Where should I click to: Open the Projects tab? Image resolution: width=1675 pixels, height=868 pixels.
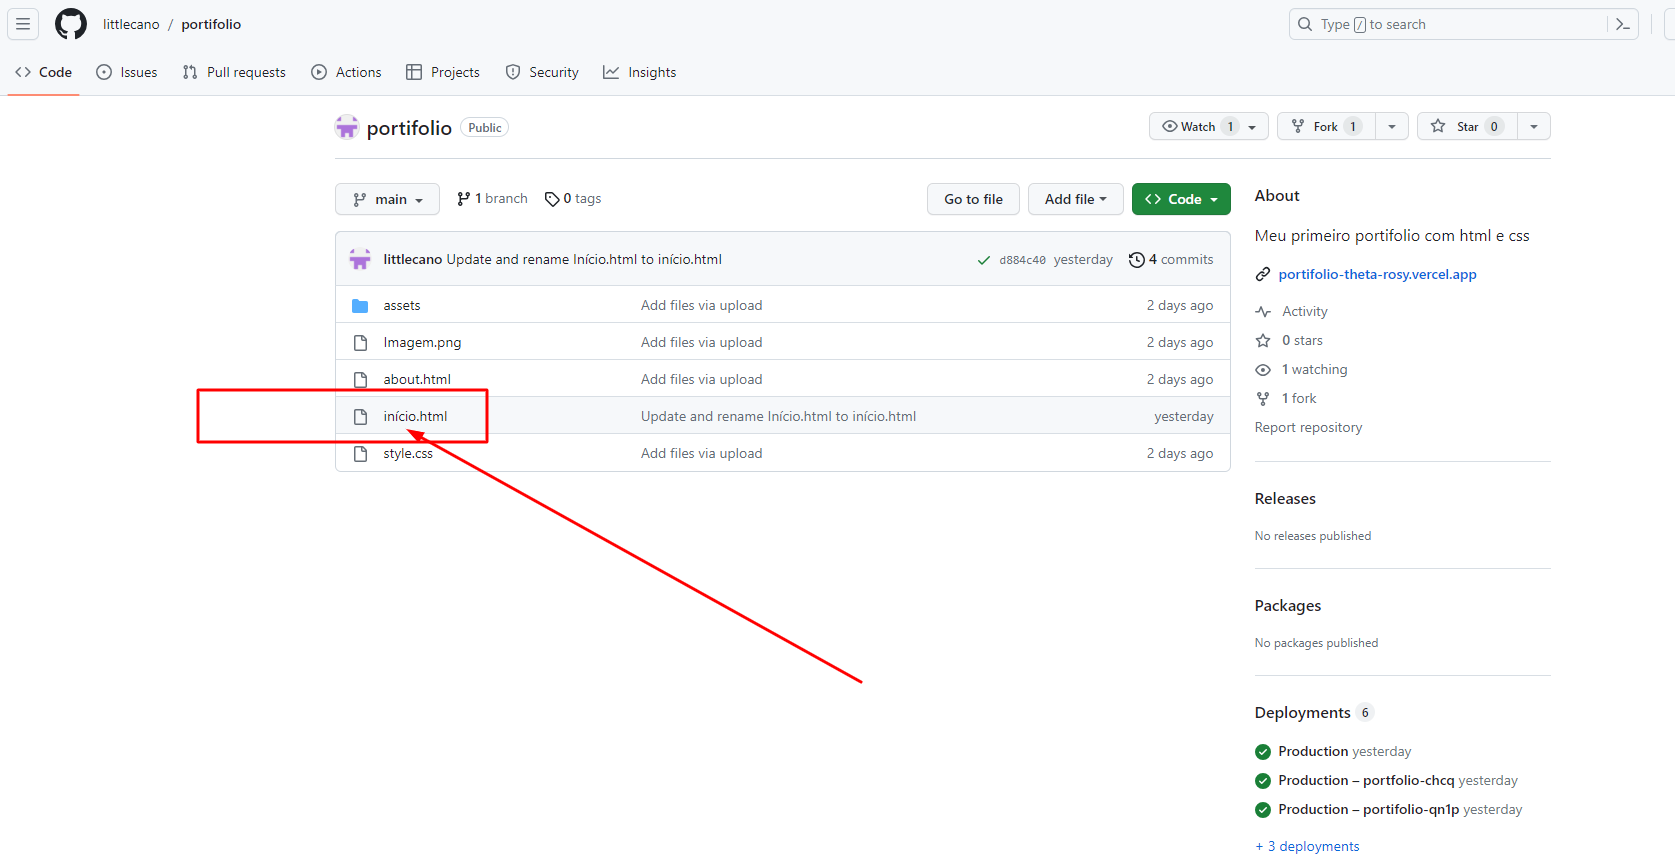[x=443, y=72]
